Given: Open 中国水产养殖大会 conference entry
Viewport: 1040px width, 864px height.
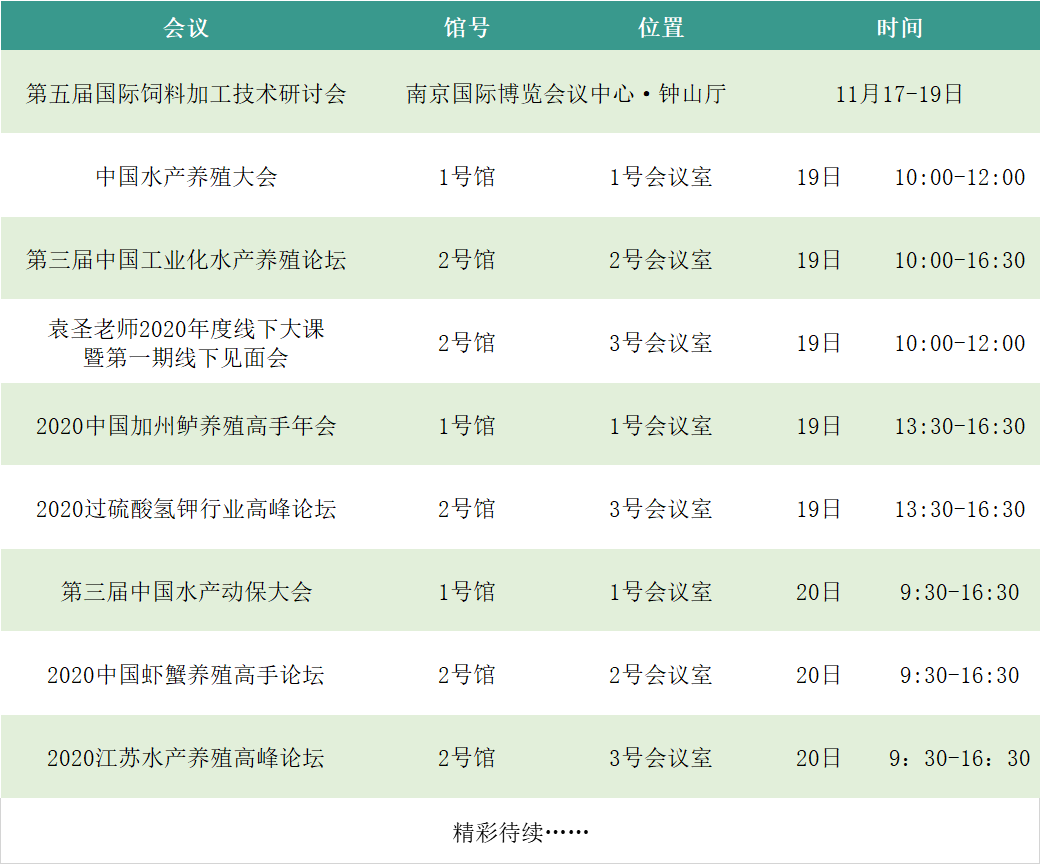Looking at the screenshot, I should point(186,178).
